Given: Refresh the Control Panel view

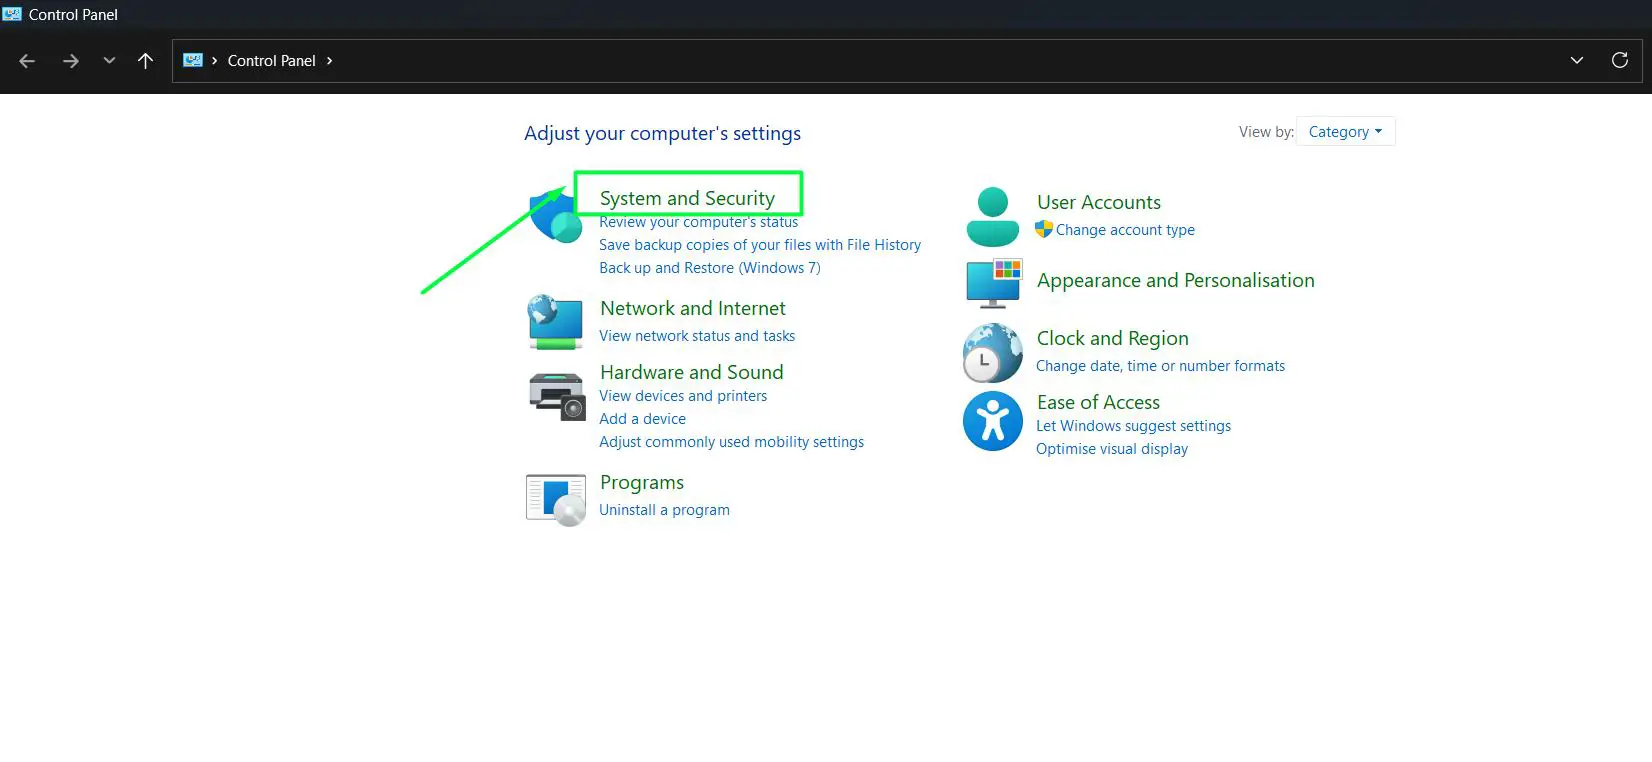Looking at the screenshot, I should tap(1620, 60).
